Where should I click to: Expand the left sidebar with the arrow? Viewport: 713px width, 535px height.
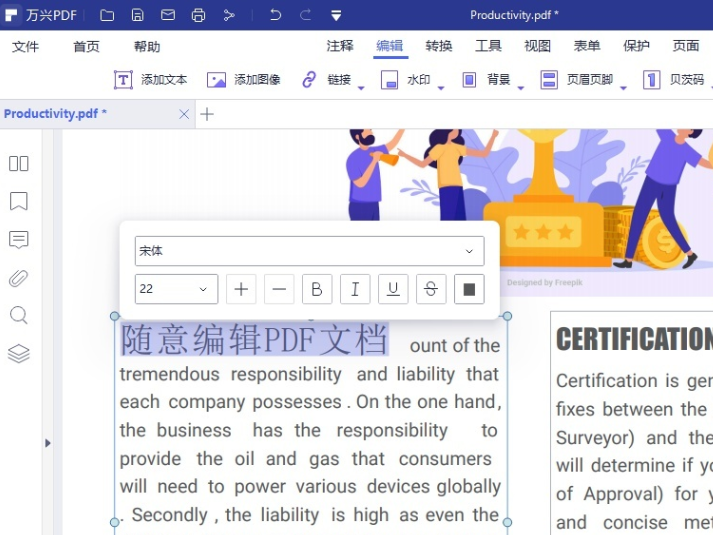click(x=48, y=443)
